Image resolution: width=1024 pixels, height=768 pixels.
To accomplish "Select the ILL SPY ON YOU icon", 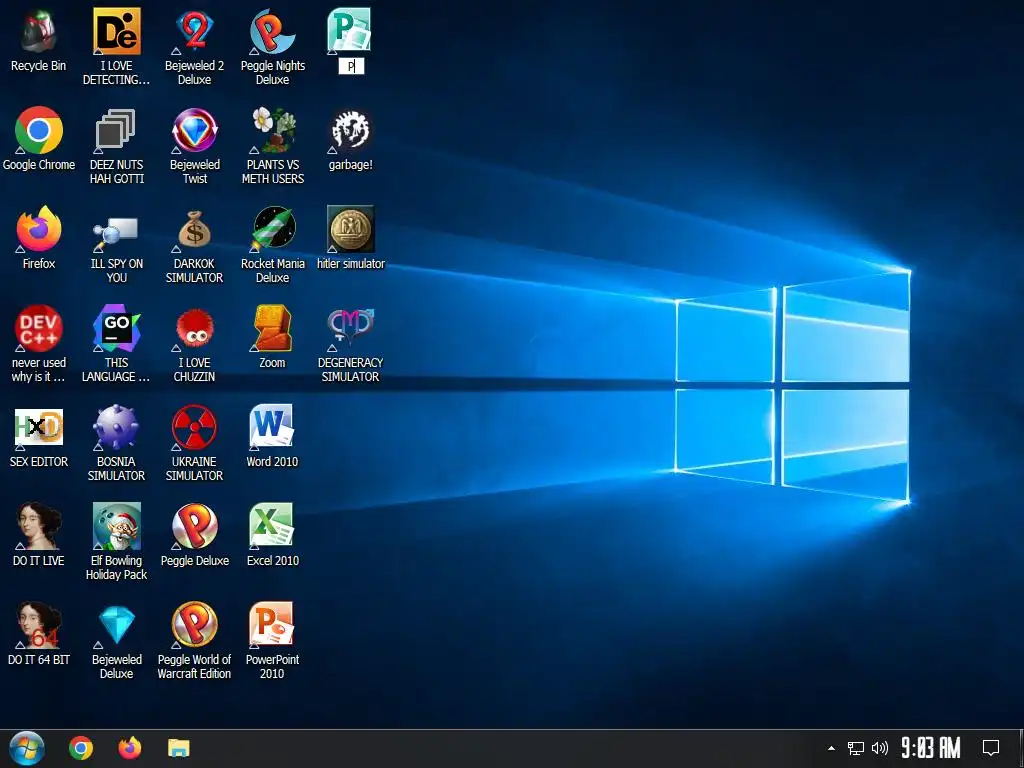I will tap(116, 232).
